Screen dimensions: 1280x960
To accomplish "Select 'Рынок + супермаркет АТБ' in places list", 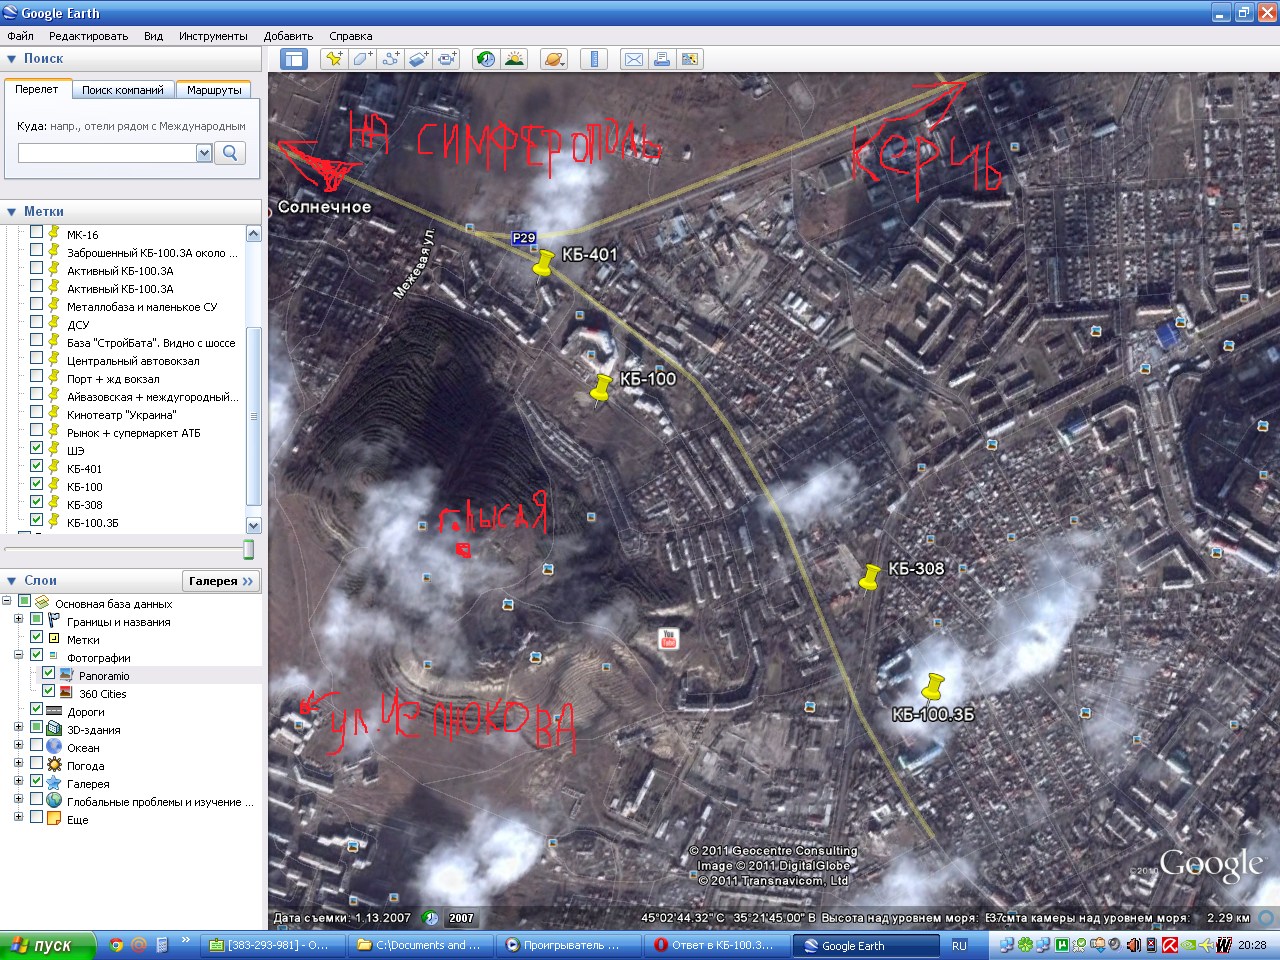I will pos(133,433).
